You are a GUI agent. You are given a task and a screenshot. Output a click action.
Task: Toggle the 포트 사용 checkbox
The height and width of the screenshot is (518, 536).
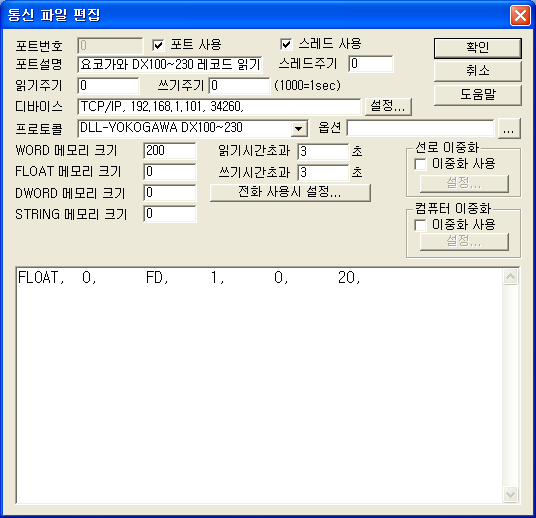click(x=158, y=45)
